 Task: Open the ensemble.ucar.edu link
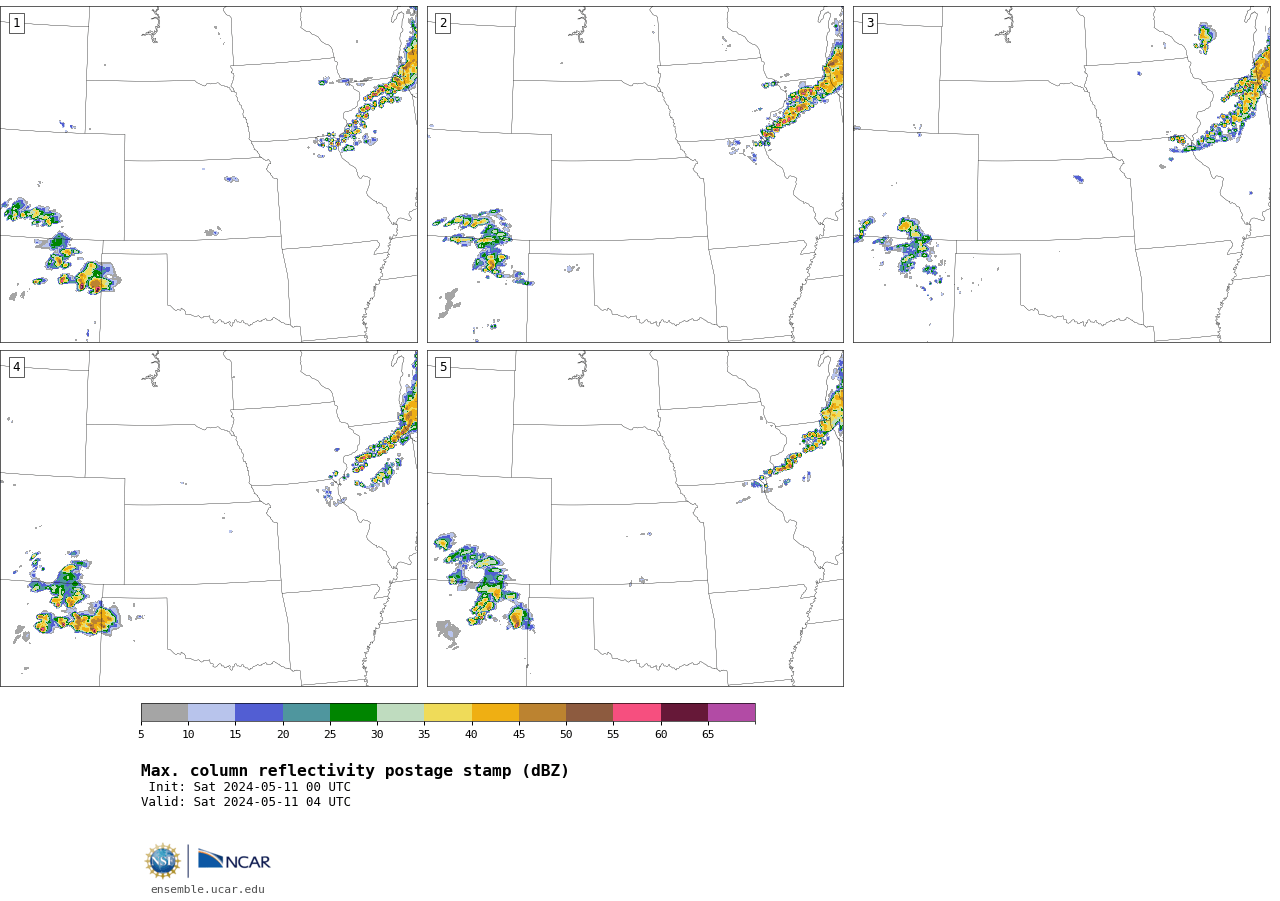[208, 890]
